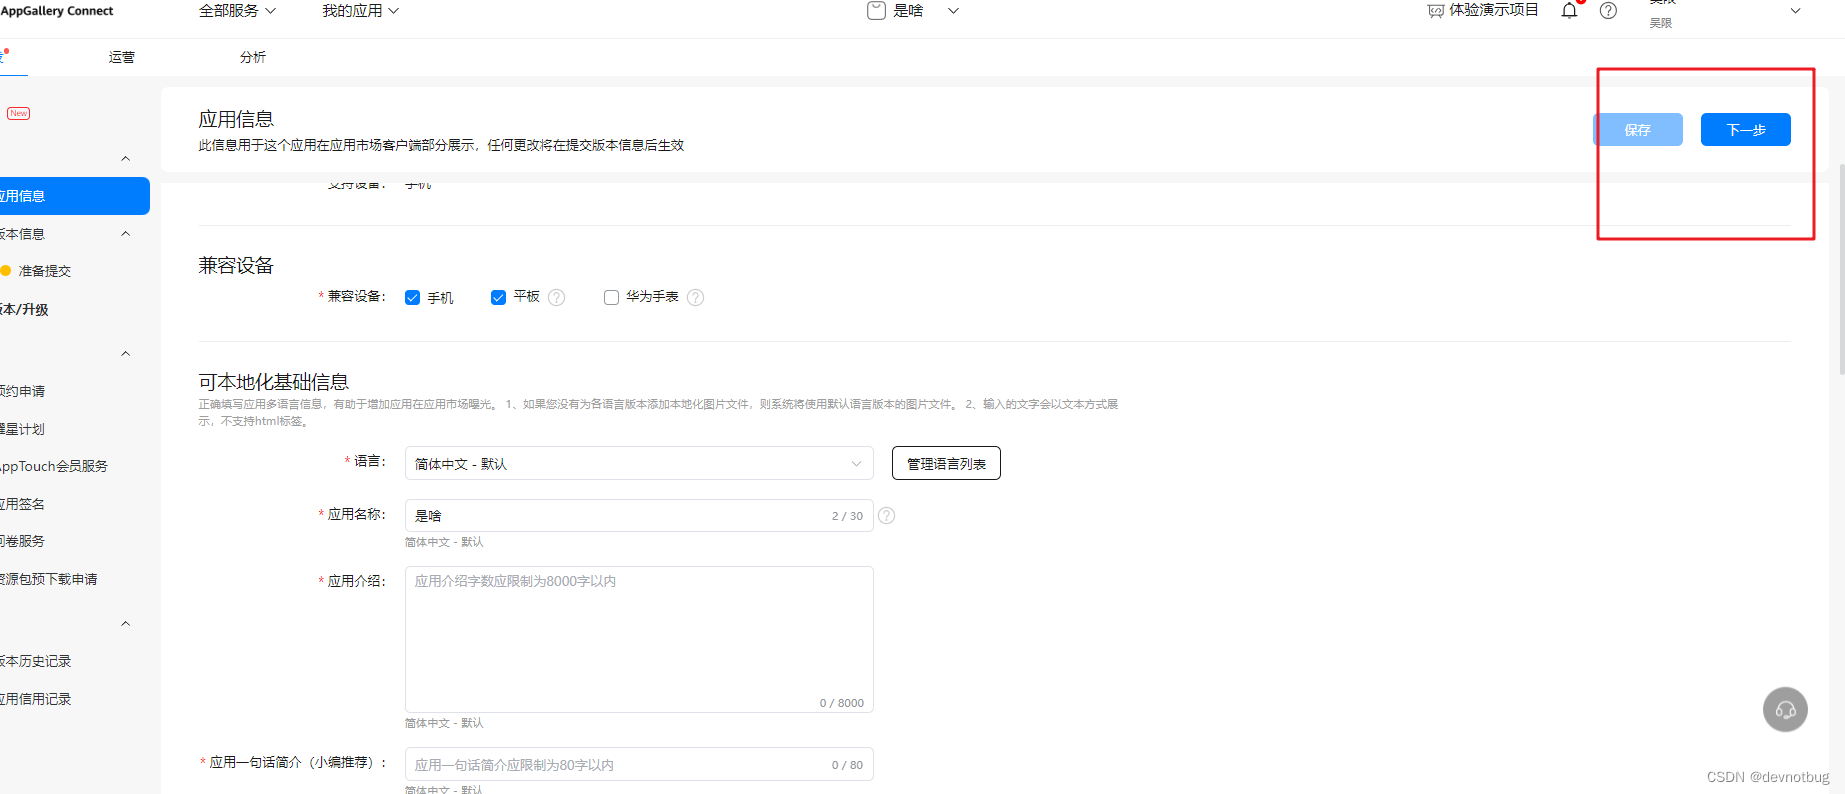Image resolution: width=1845 pixels, height=794 pixels.
Task: Click the New badge in sidebar
Action: coord(18,113)
